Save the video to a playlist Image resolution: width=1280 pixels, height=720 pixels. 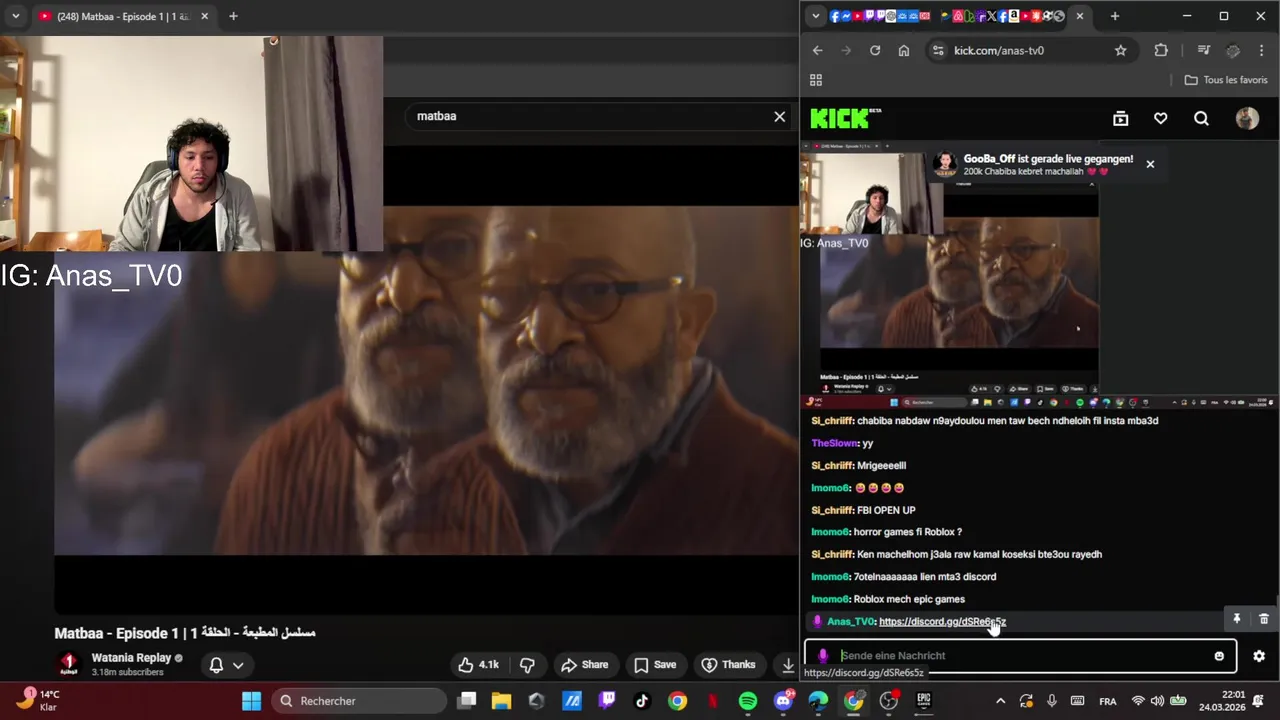pos(656,664)
